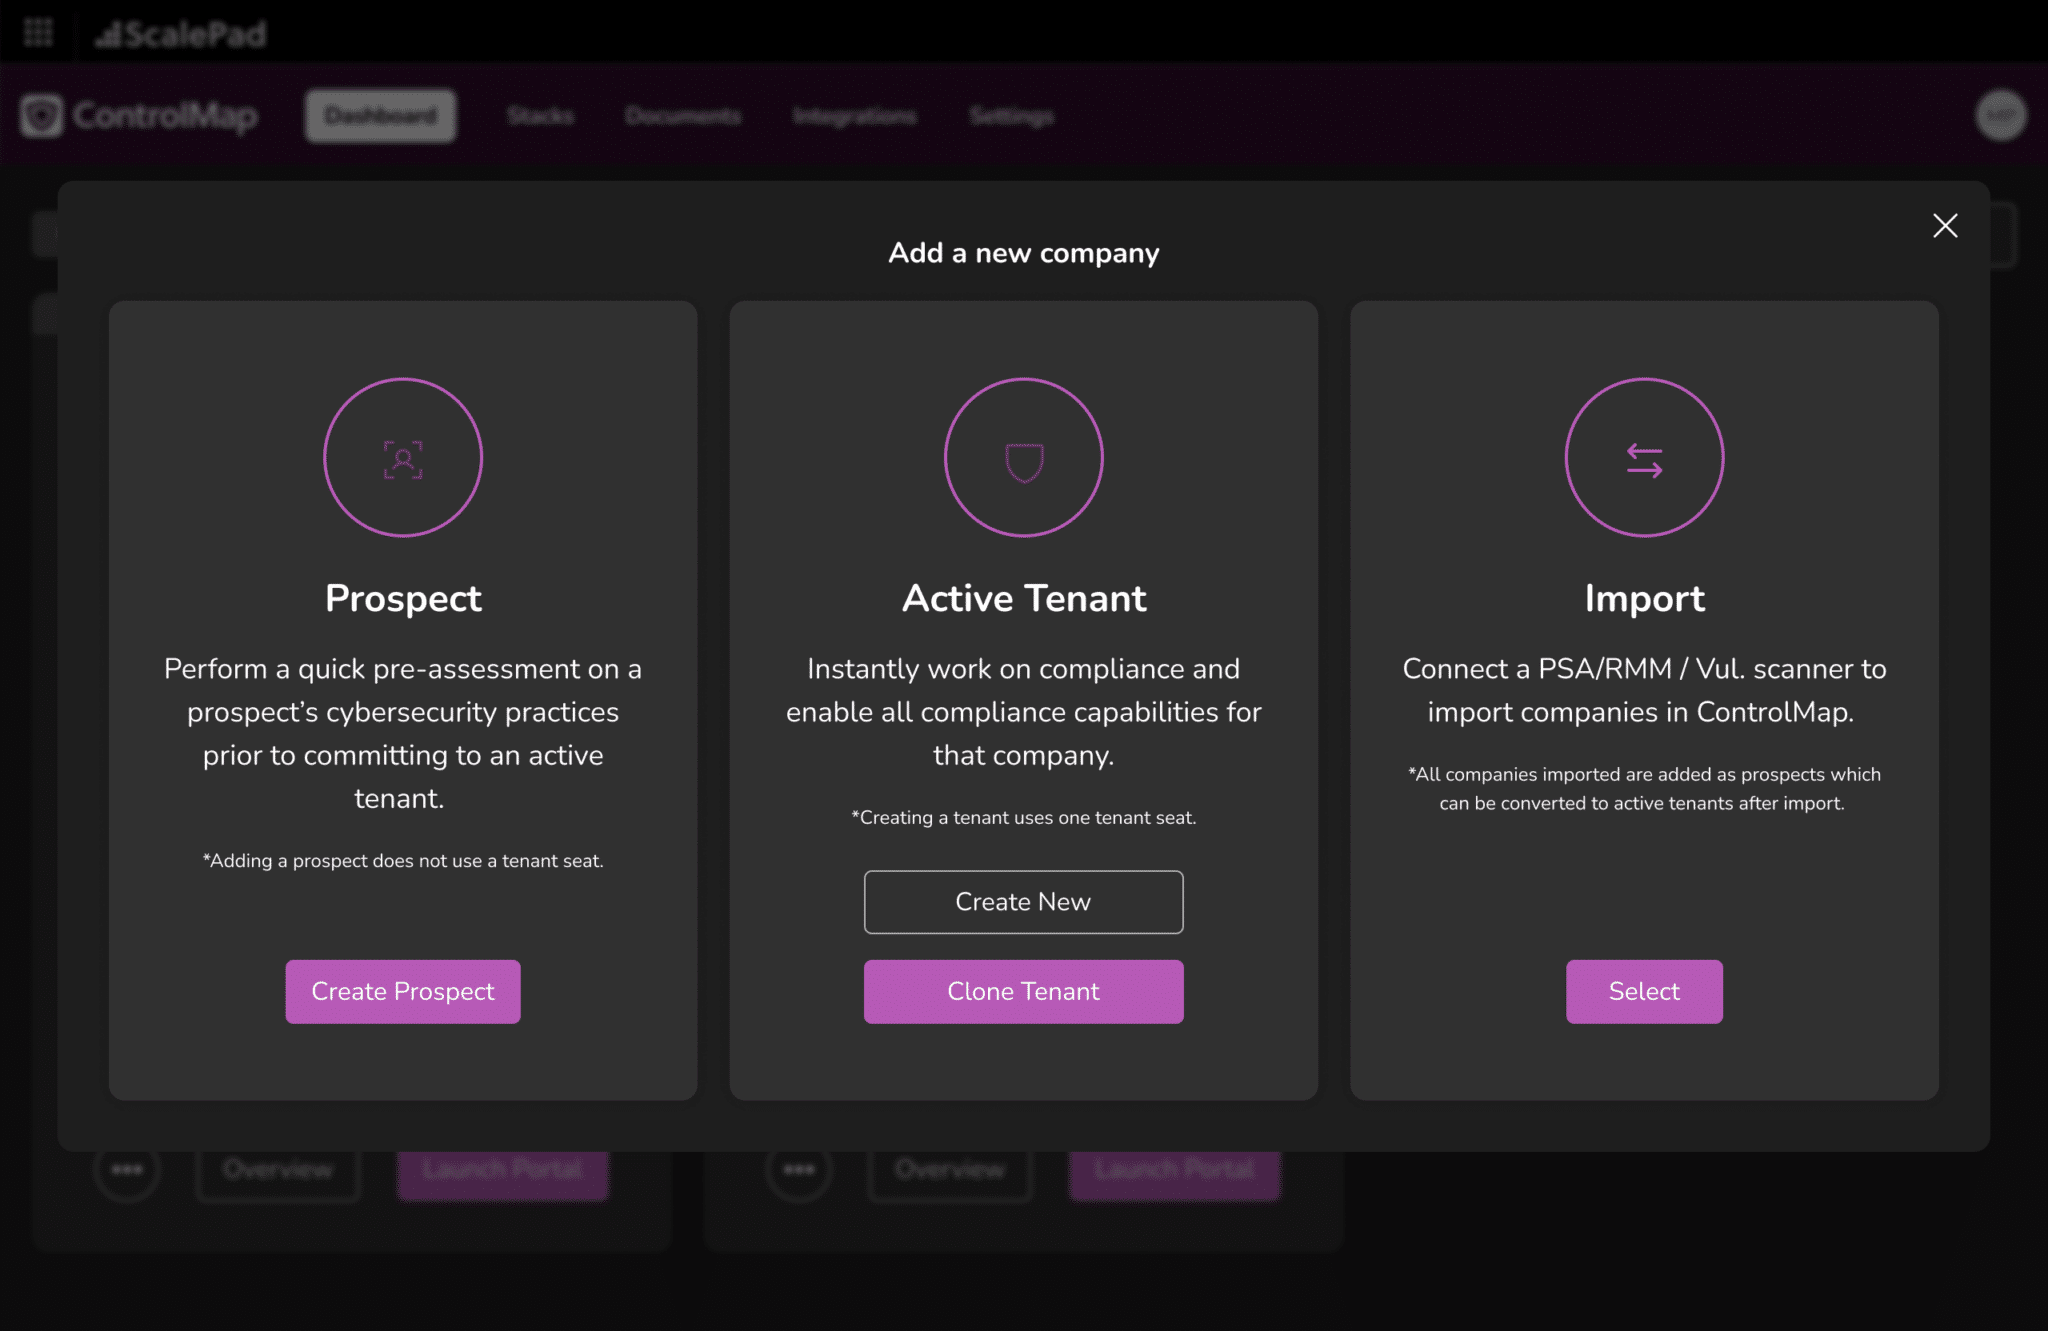Click the Active Tenant shield icon
Image resolution: width=2048 pixels, height=1331 pixels.
tap(1023, 457)
